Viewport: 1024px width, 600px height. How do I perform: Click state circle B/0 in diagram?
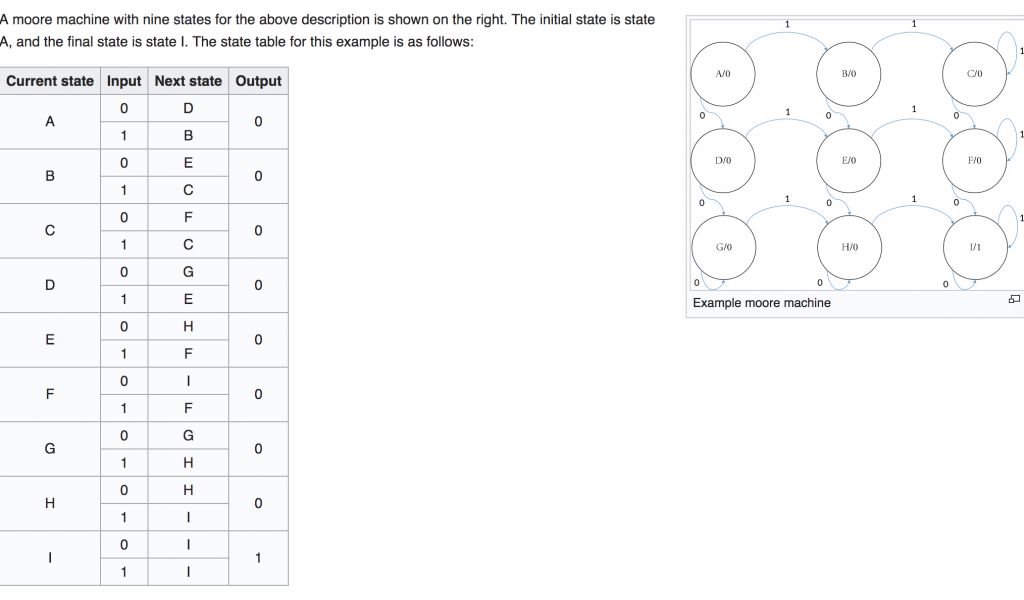pos(849,74)
